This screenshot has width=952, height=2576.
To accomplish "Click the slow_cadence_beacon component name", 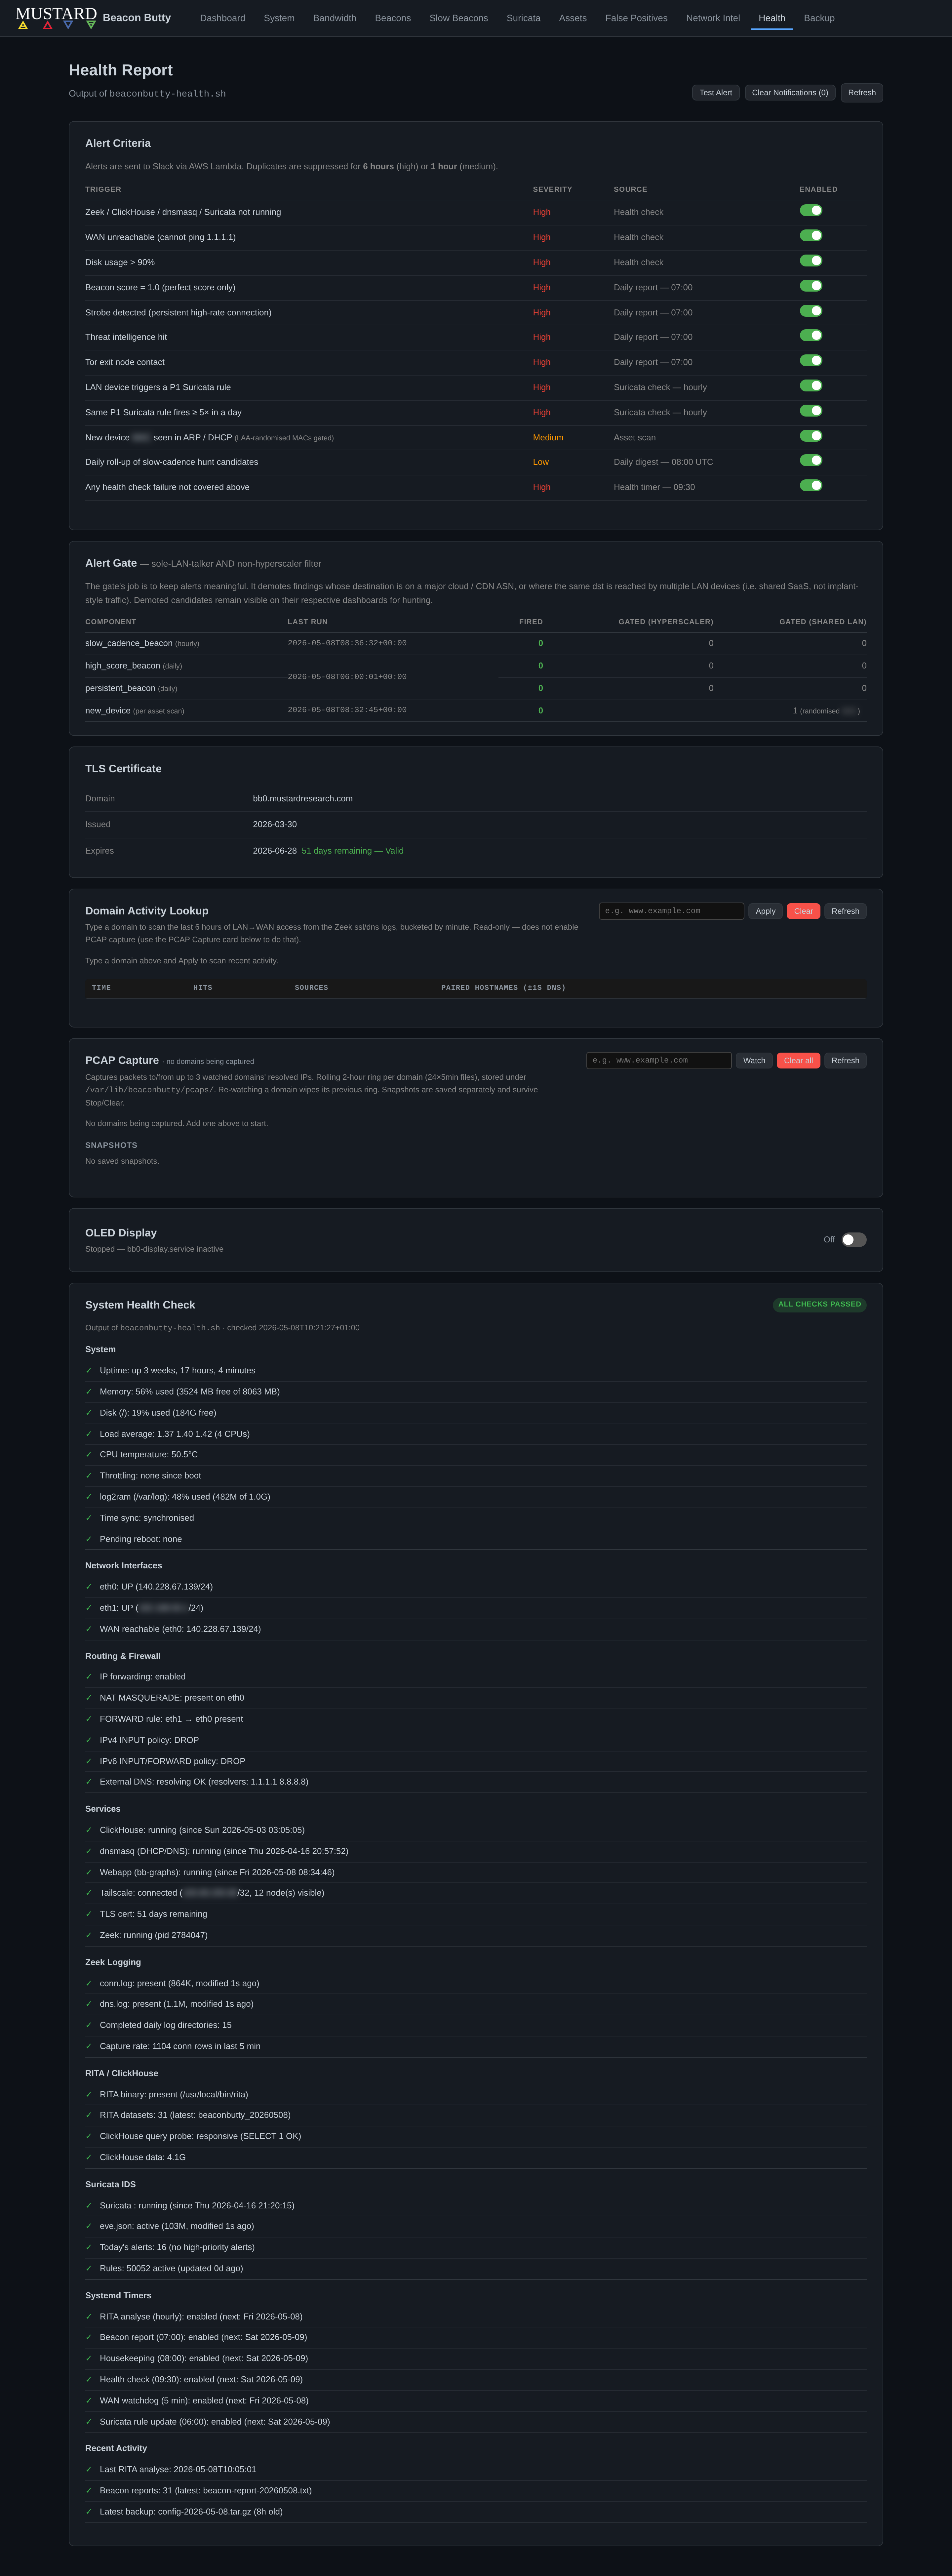I will [x=129, y=643].
